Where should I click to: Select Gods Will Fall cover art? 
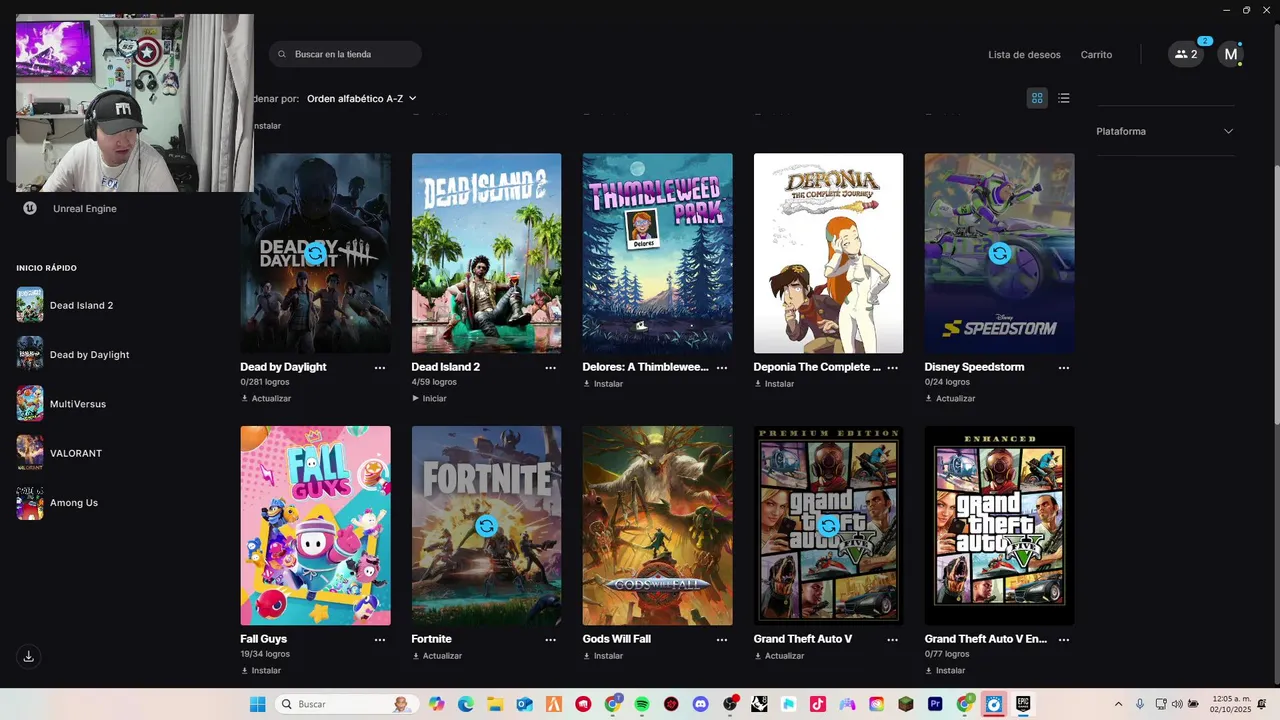click(x=657, y=525)
